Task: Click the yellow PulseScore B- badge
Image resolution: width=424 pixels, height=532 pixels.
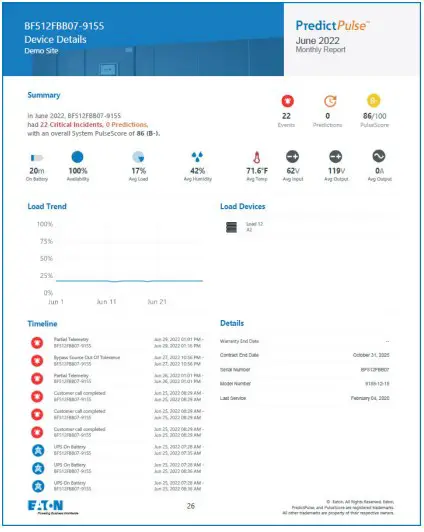Action: [x=373, y=101]
